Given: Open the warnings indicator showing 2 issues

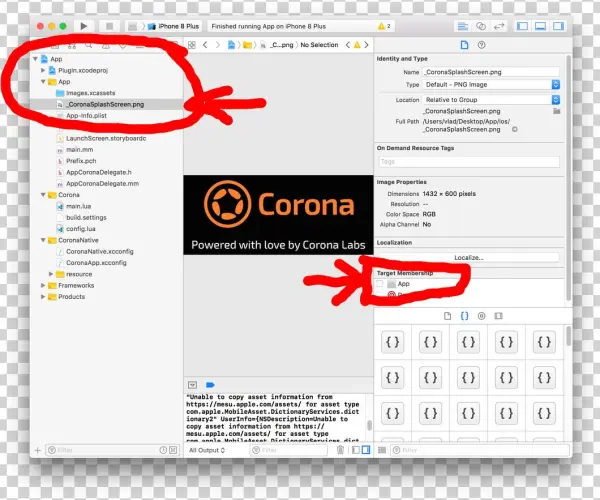Looking at the screenshot, I should (384, 26).
